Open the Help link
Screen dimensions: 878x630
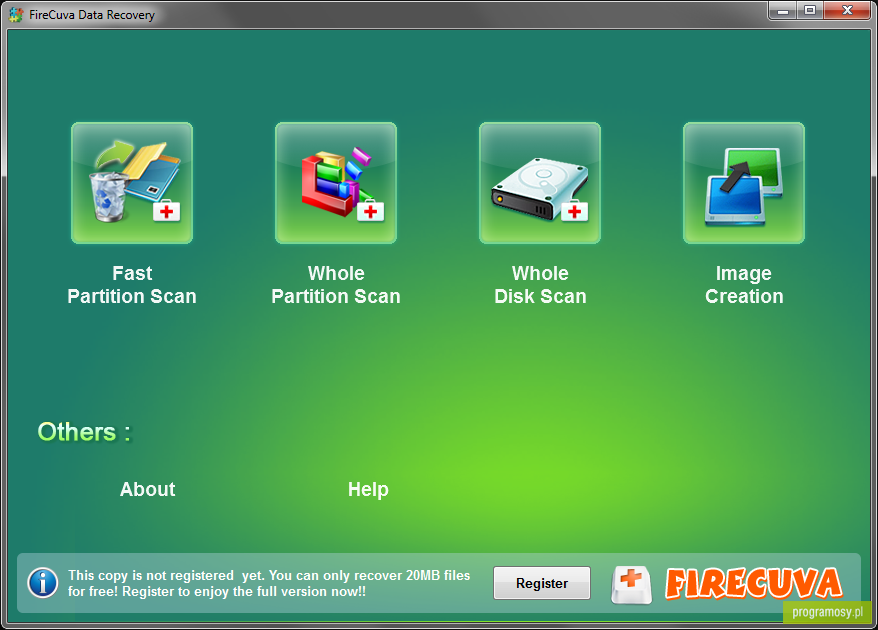(368, 489)
